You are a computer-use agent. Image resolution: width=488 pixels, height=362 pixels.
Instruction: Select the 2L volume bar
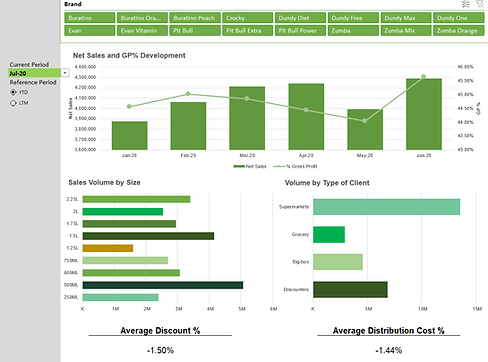point(123,212)
